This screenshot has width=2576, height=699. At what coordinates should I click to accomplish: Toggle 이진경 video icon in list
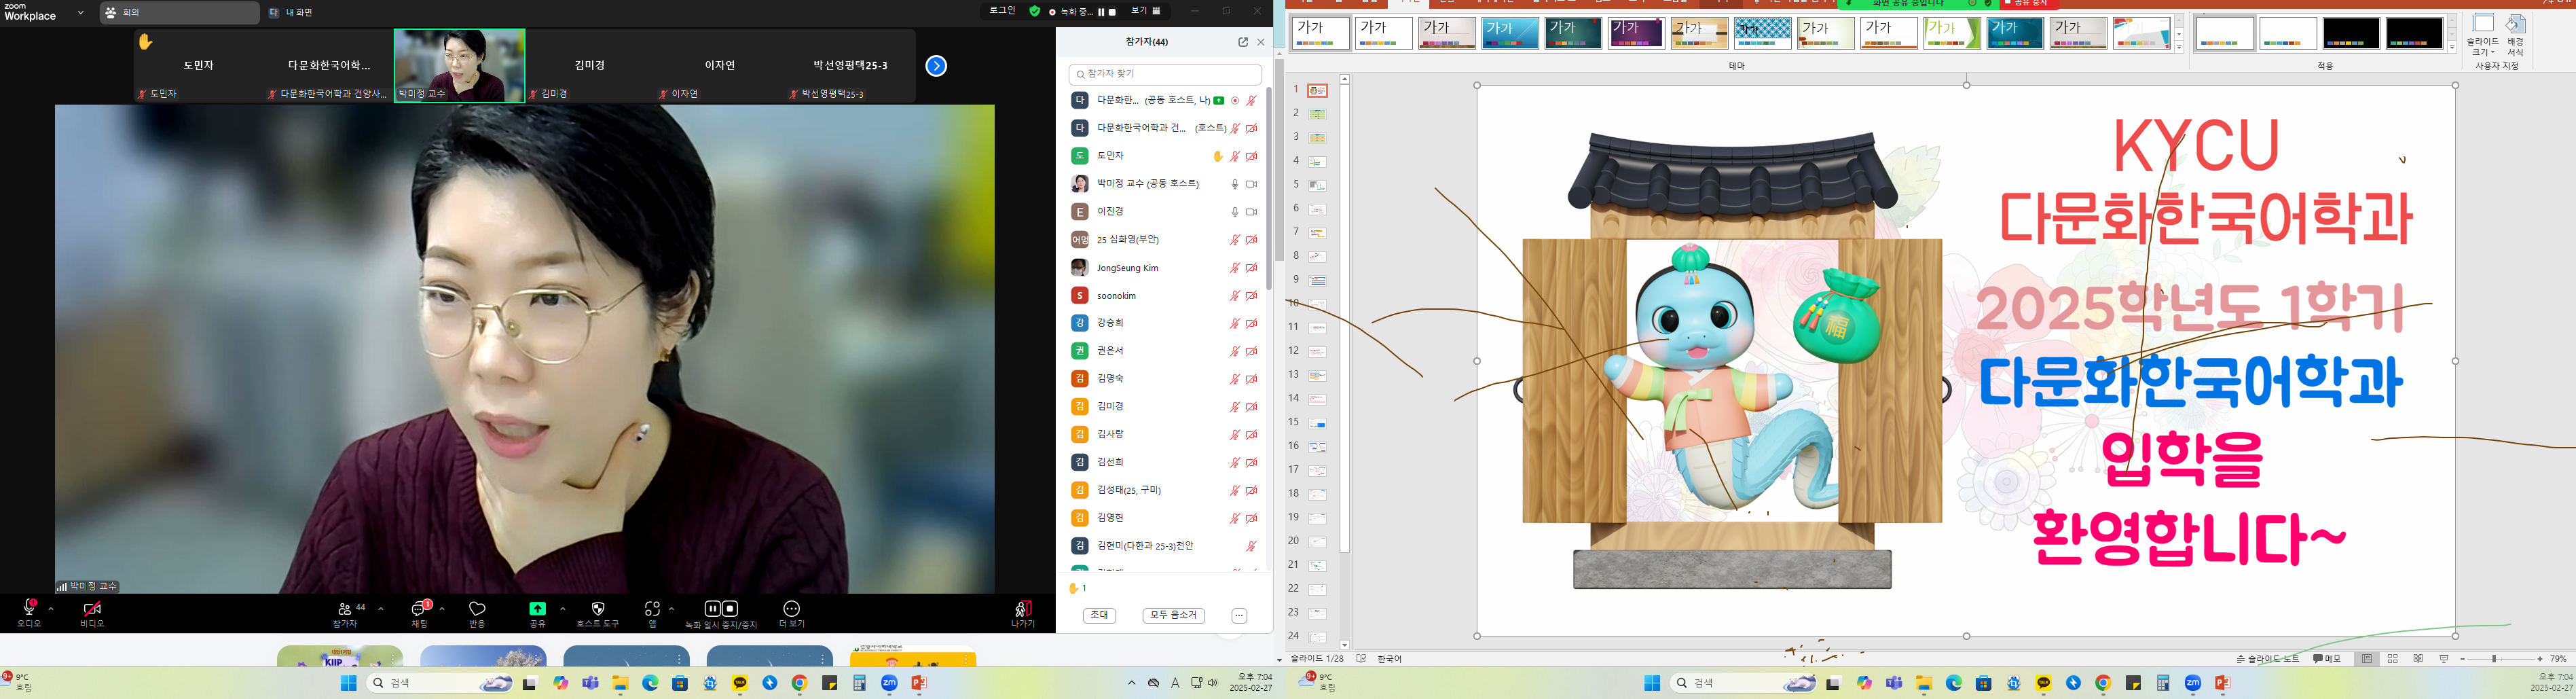(x=1251, y=212)
